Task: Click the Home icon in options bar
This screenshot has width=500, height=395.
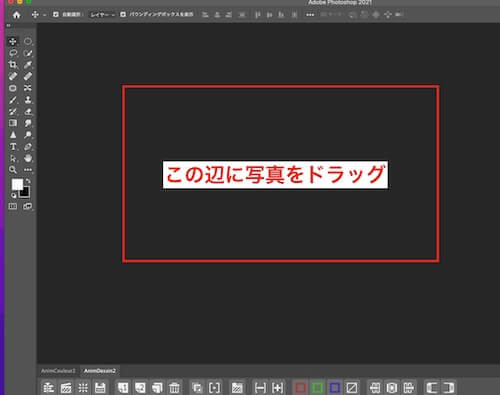Action: pos(16,15)
